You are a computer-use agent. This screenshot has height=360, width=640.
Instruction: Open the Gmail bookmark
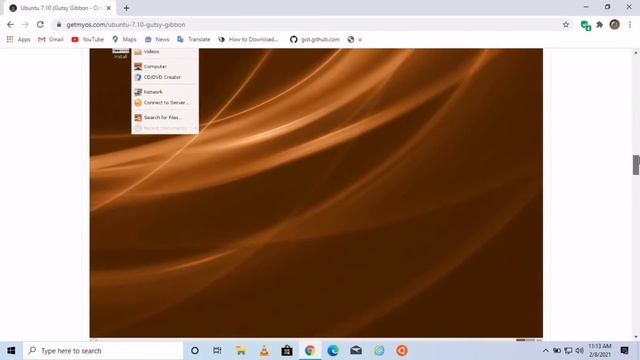[x=51, y=39]
